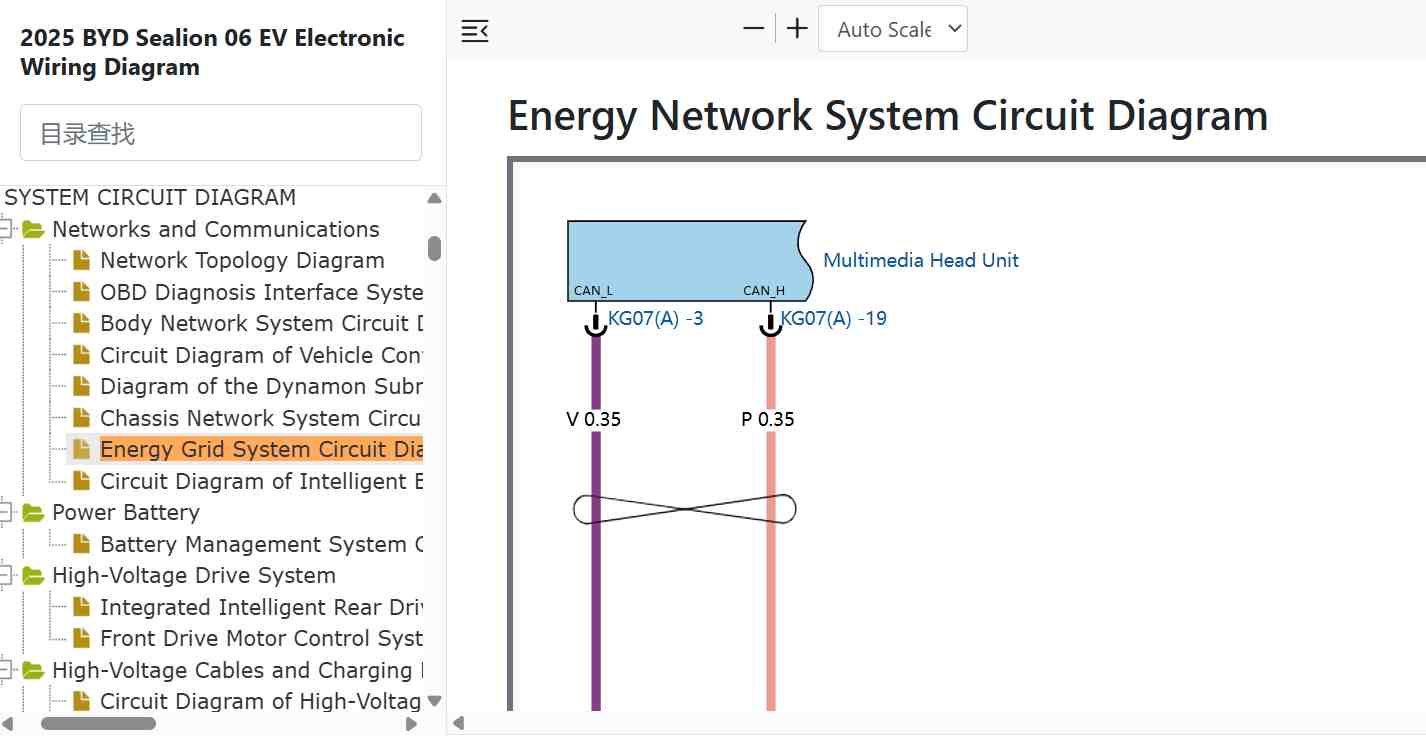Open Circuit Diagram of Vehicle Controller

pos(261,355)
